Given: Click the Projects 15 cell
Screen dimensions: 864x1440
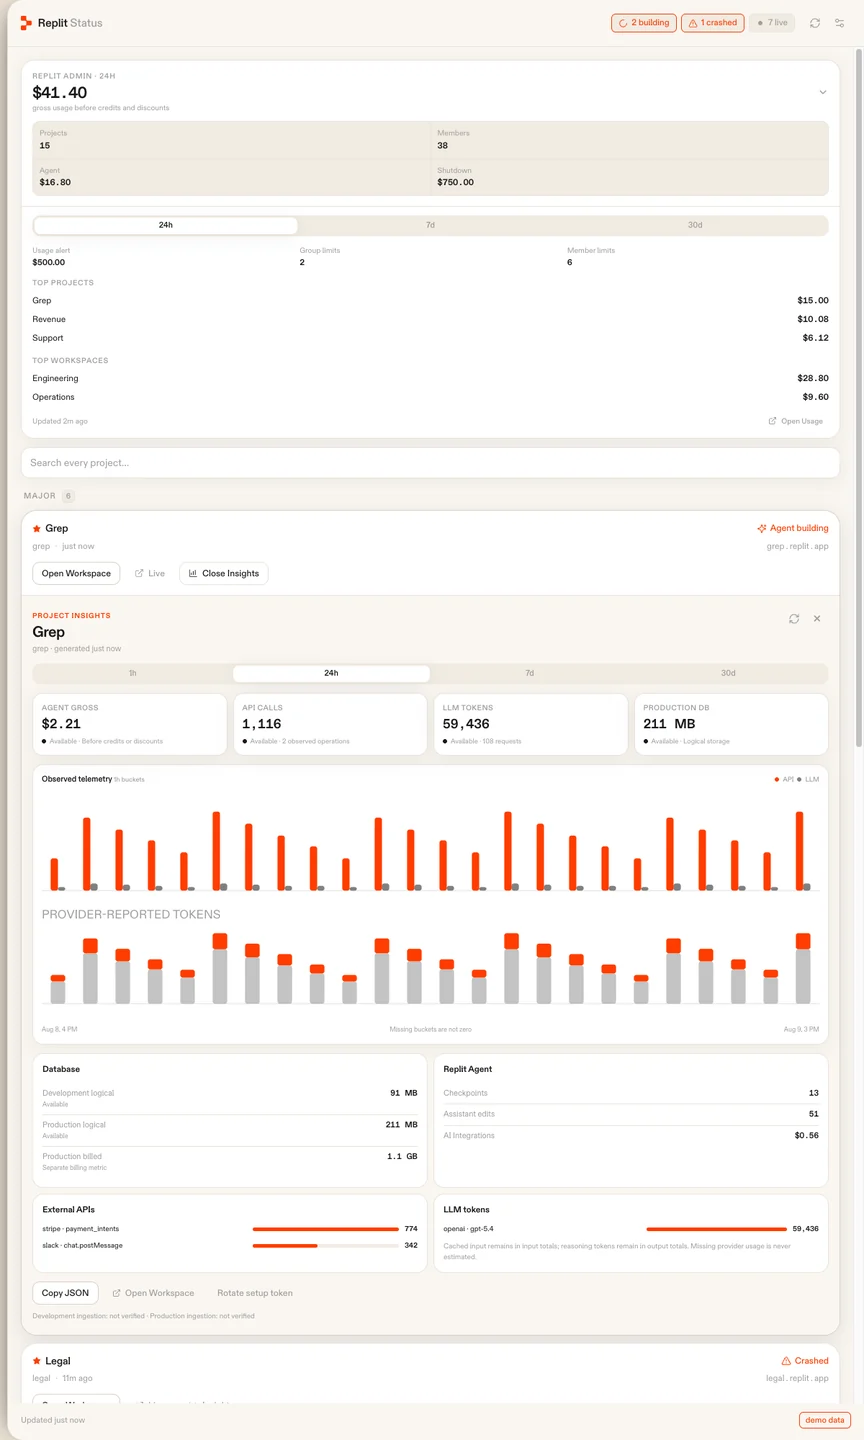Looking at the screenshot, I should [231, 140].
